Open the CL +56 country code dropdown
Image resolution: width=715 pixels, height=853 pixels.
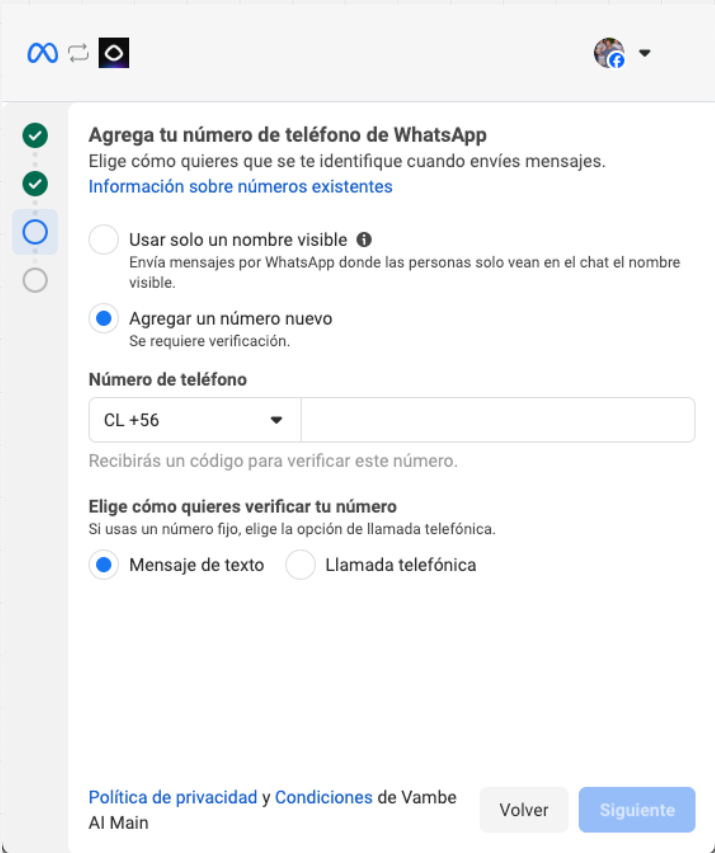pos(194,420)
